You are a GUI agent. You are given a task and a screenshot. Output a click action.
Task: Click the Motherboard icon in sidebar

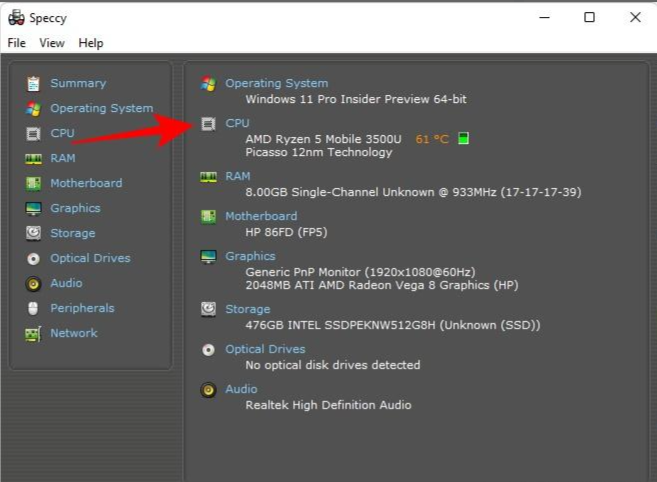click(x=33, y=183)
